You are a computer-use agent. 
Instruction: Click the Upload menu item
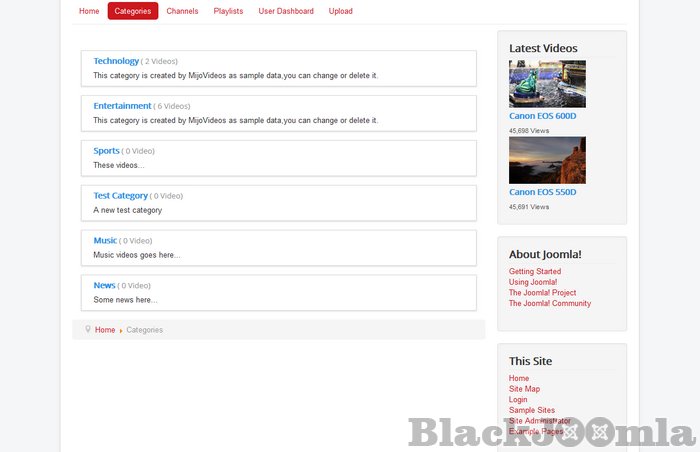click(x=340, y=11)
